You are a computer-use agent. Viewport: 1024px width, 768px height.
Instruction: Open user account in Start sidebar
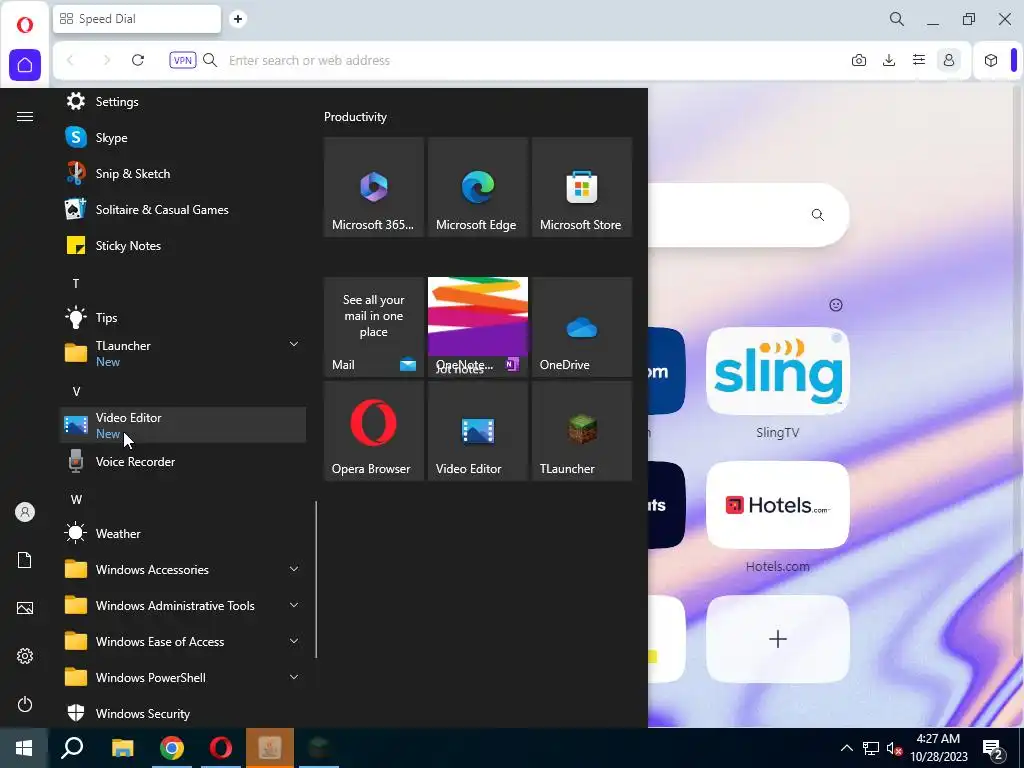point(25,512)
